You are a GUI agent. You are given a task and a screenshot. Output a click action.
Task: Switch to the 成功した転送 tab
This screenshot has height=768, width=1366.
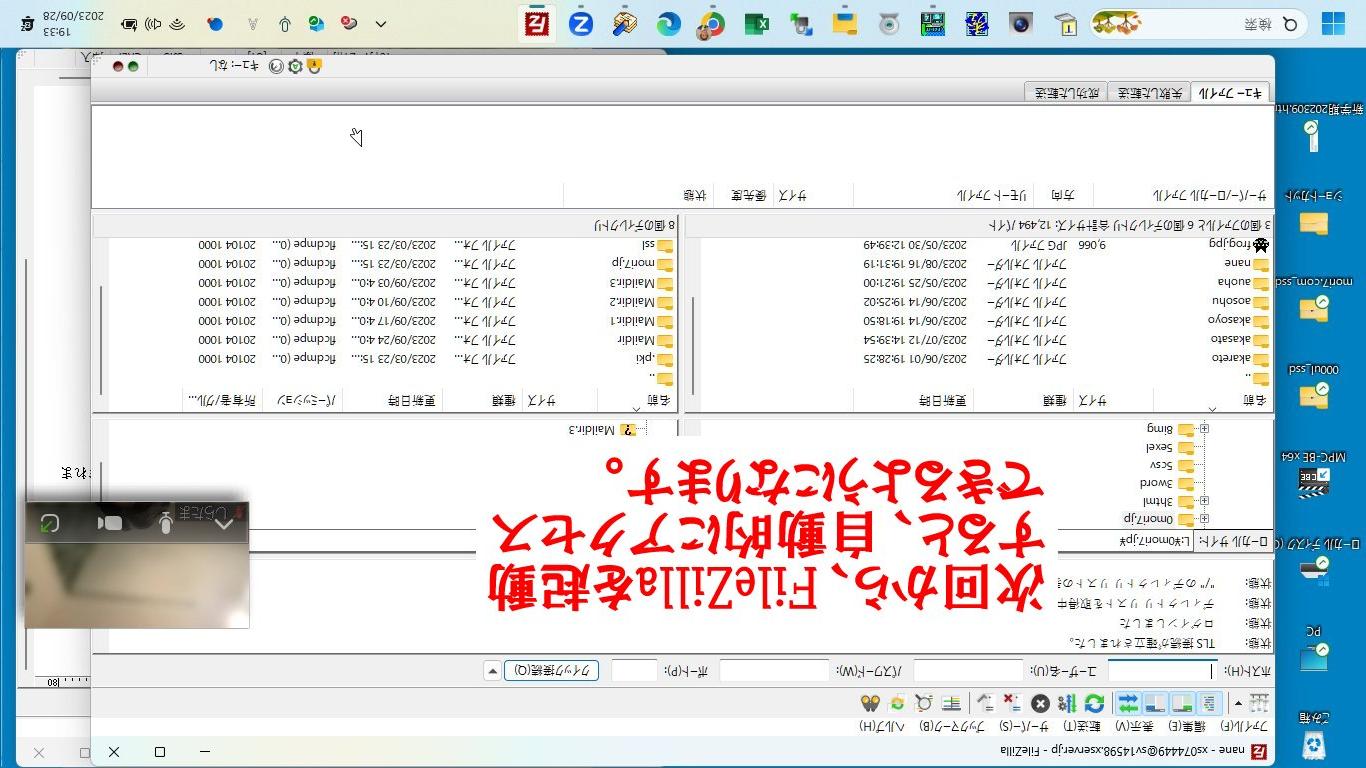point(1066,92)
